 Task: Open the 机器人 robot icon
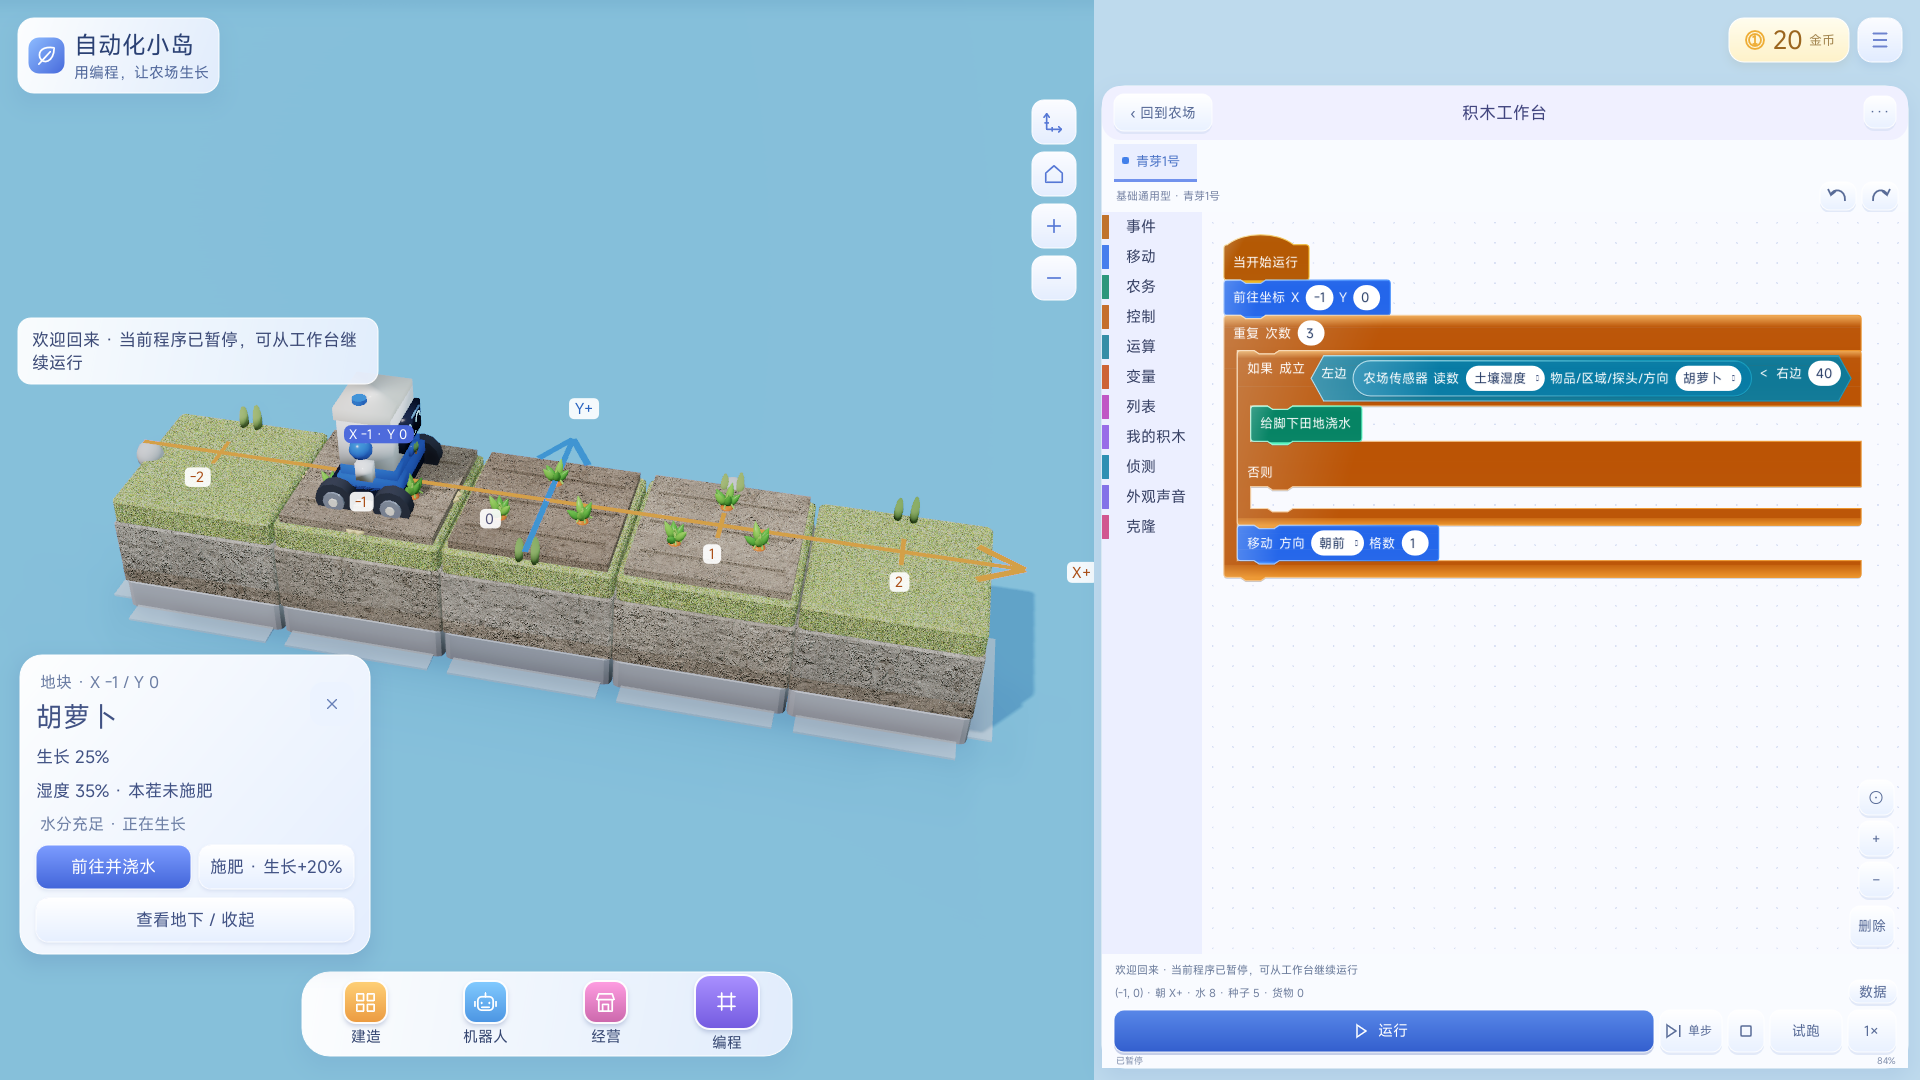pyautogui.click(x=485, y=1002)
